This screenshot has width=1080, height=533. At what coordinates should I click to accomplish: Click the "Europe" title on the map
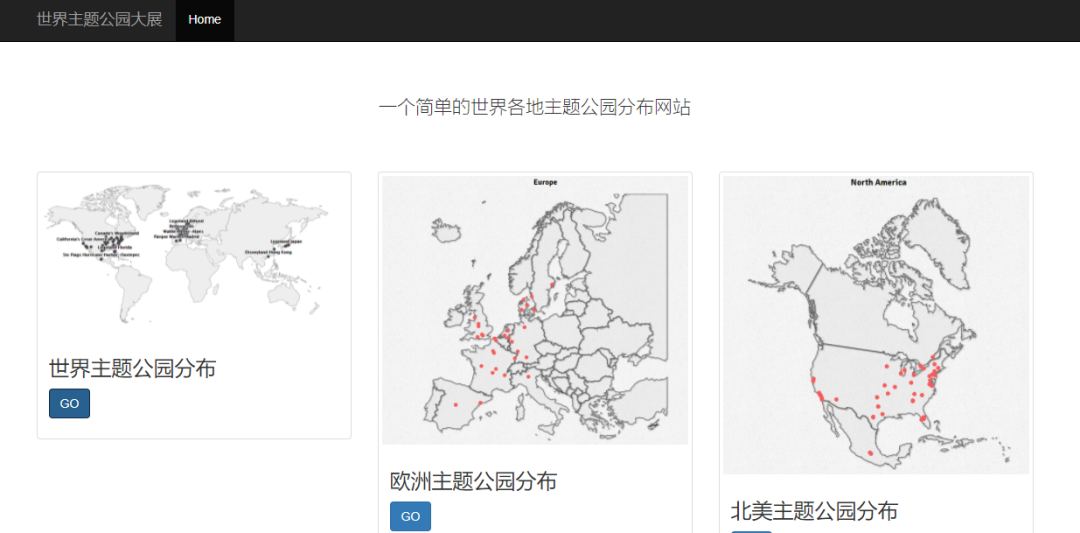click(545, 182)
